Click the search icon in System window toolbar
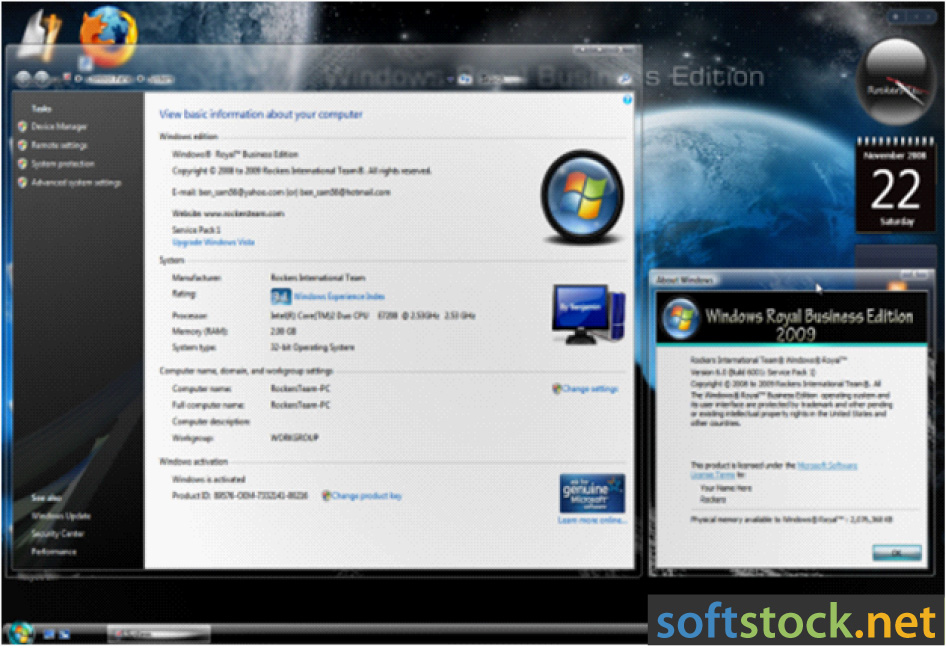Image resolution: width=946 pixels, height=650 pixels. click(625, 79)
